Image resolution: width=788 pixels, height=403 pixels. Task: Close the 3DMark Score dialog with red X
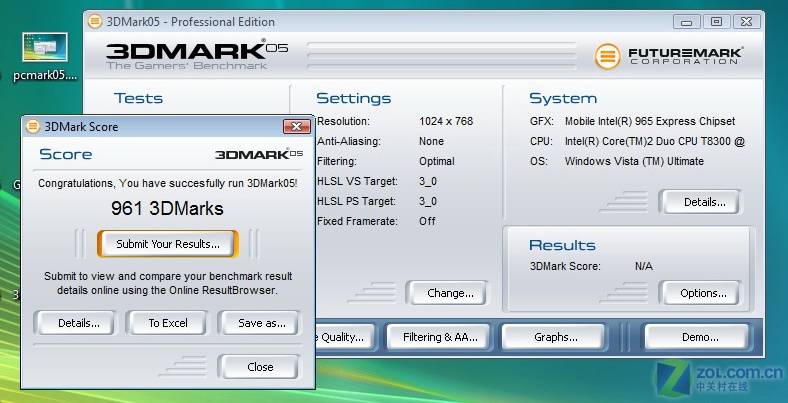(297, 126)
